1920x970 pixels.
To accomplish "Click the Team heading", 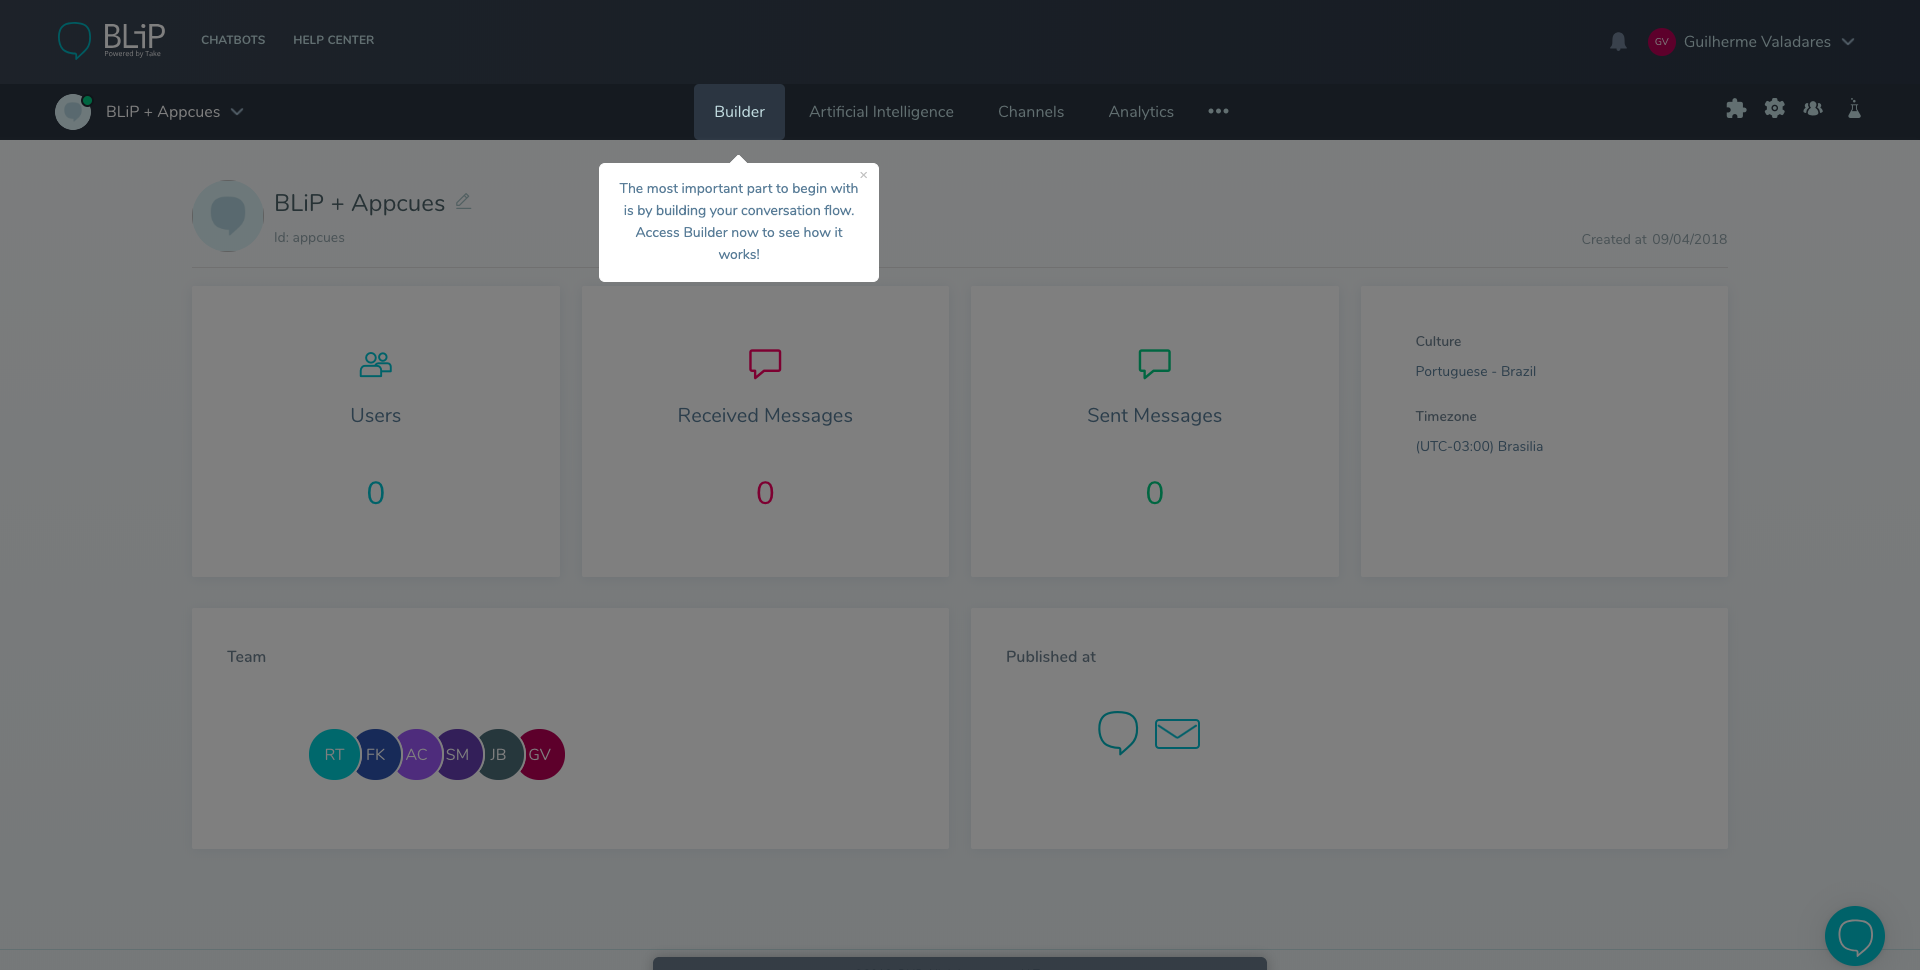I will [246, 657].
